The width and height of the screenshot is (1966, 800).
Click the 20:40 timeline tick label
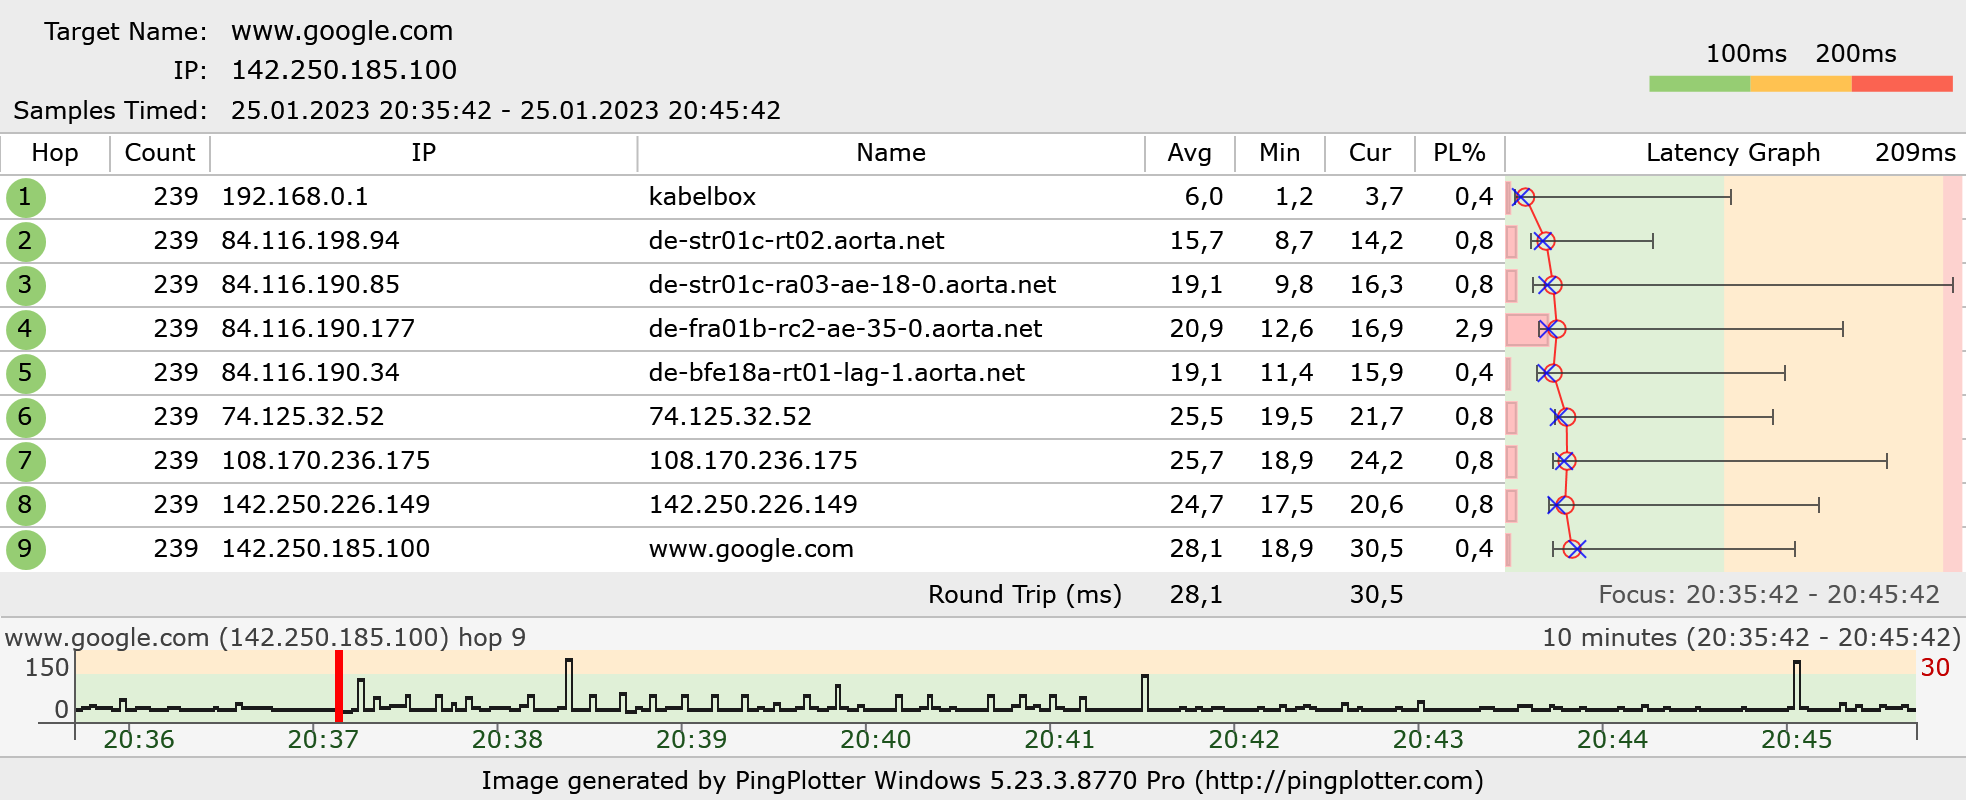(875, 740)
